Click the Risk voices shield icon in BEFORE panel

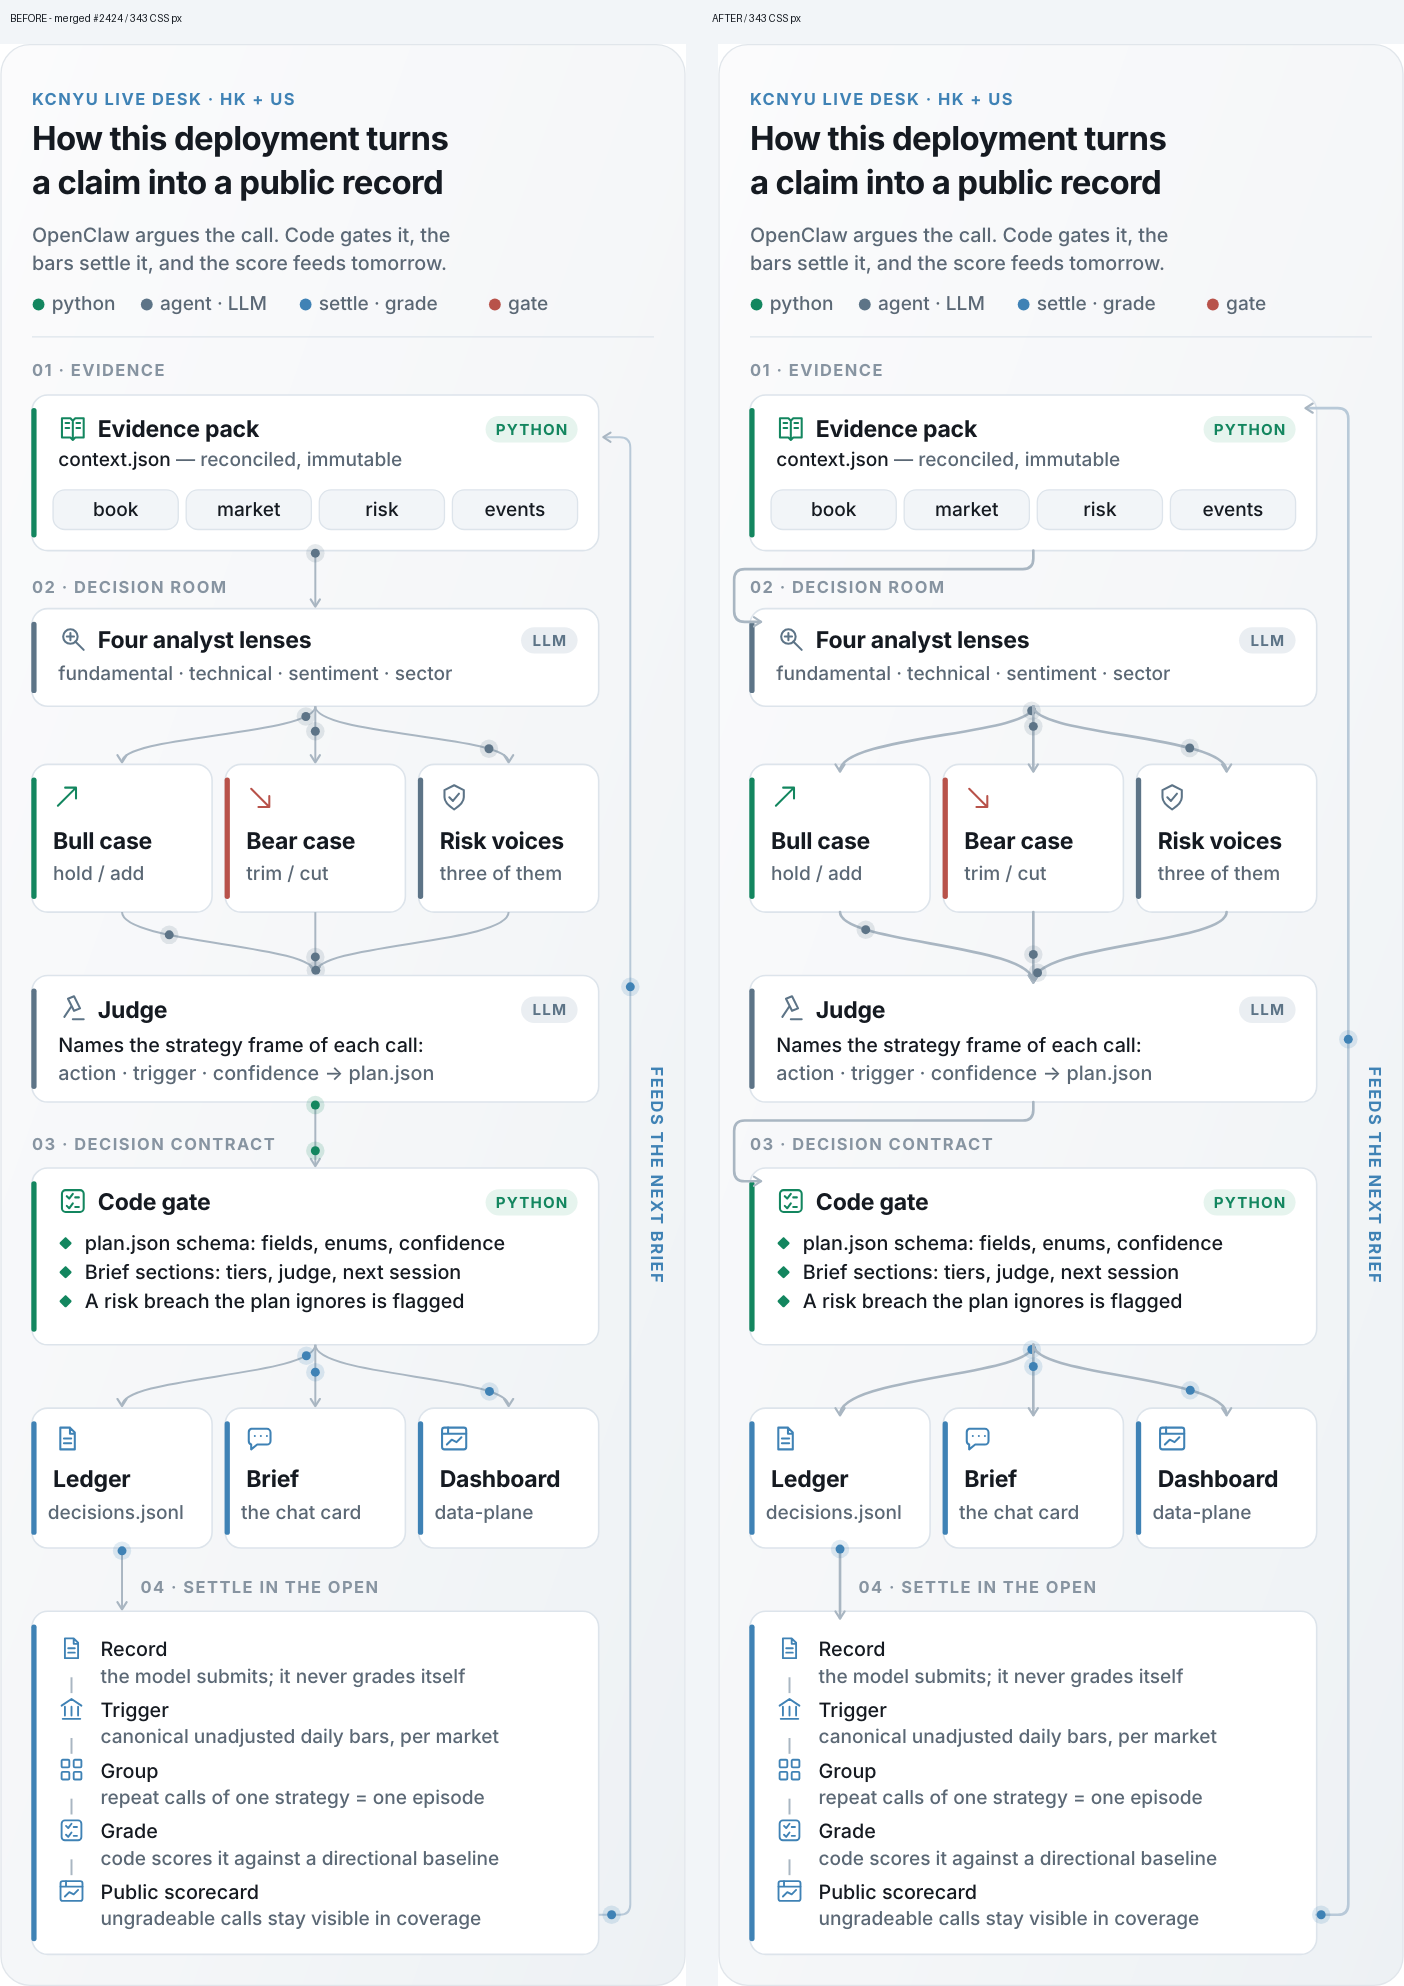coord(454,797)
